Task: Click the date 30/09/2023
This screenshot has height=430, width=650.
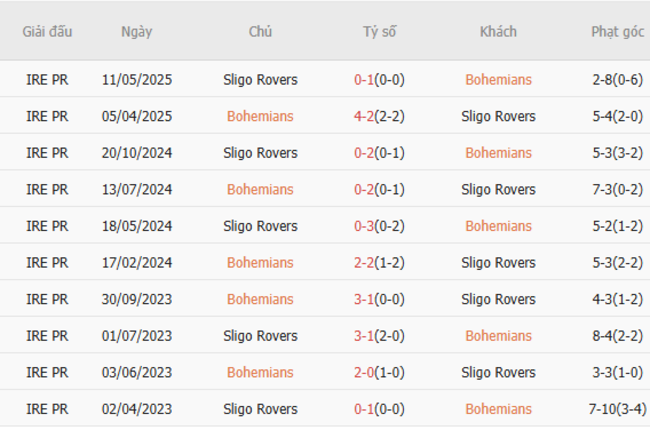Action: pyautogui.click(x=137, y=299)
